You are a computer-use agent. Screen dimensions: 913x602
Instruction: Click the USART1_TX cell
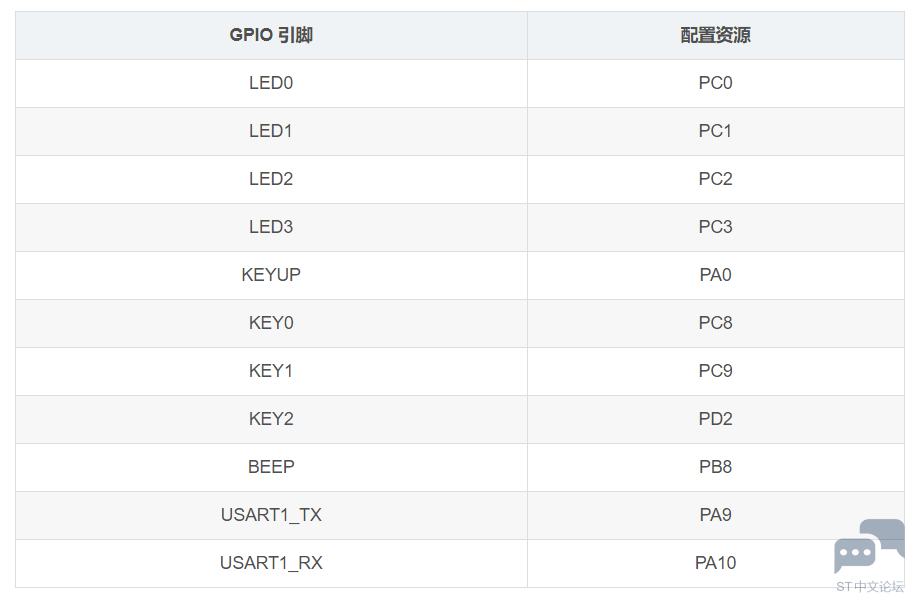click(x=271, y=515)
